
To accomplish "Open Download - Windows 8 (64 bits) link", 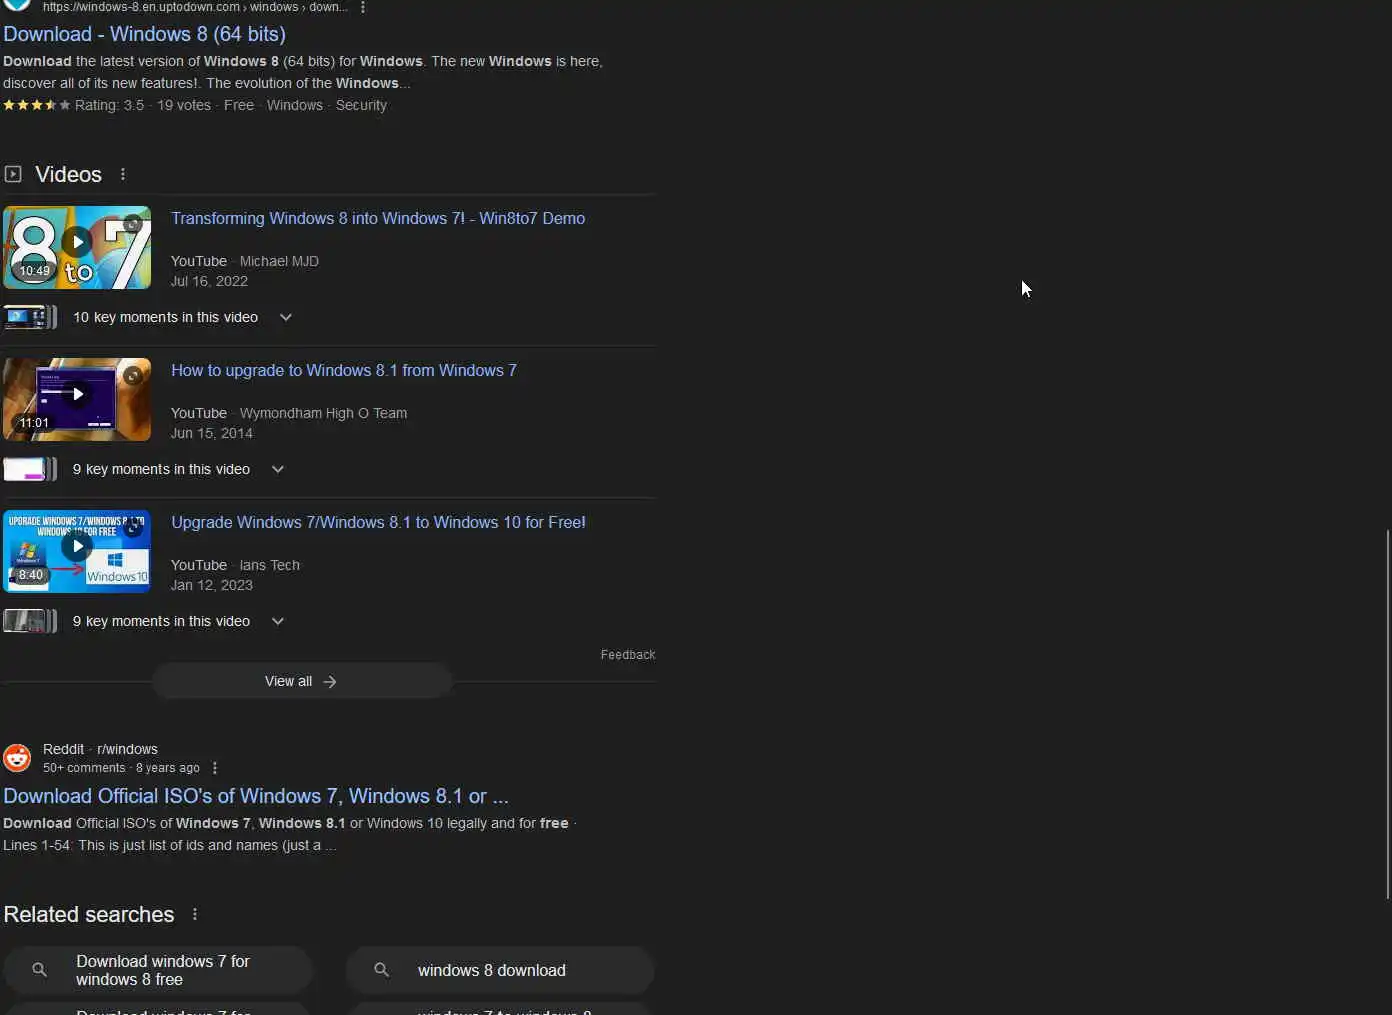I will click(144, 34).
